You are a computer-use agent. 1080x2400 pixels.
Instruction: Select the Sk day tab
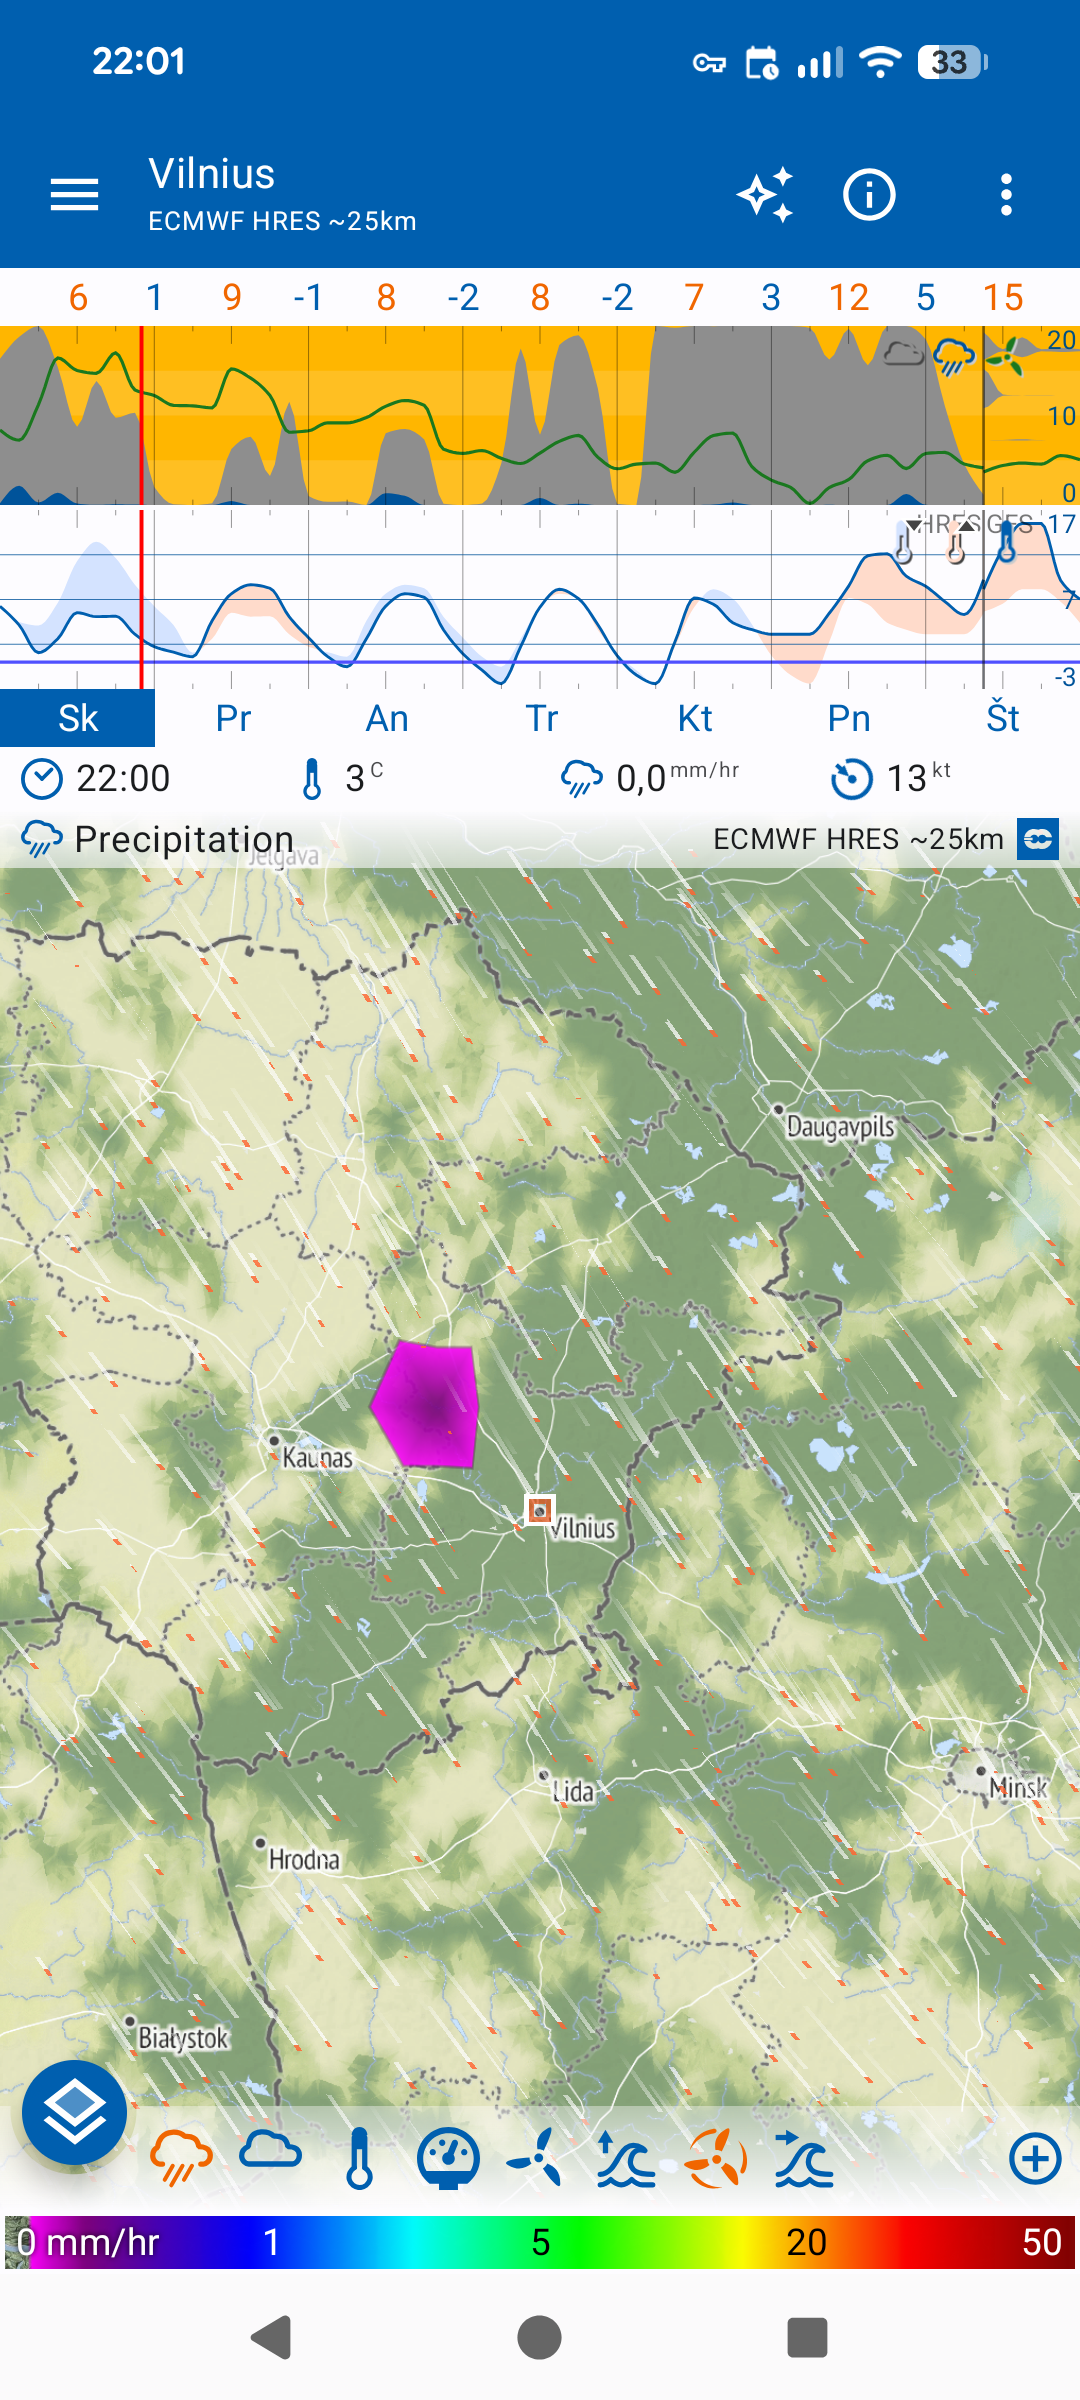click(78, 718)
